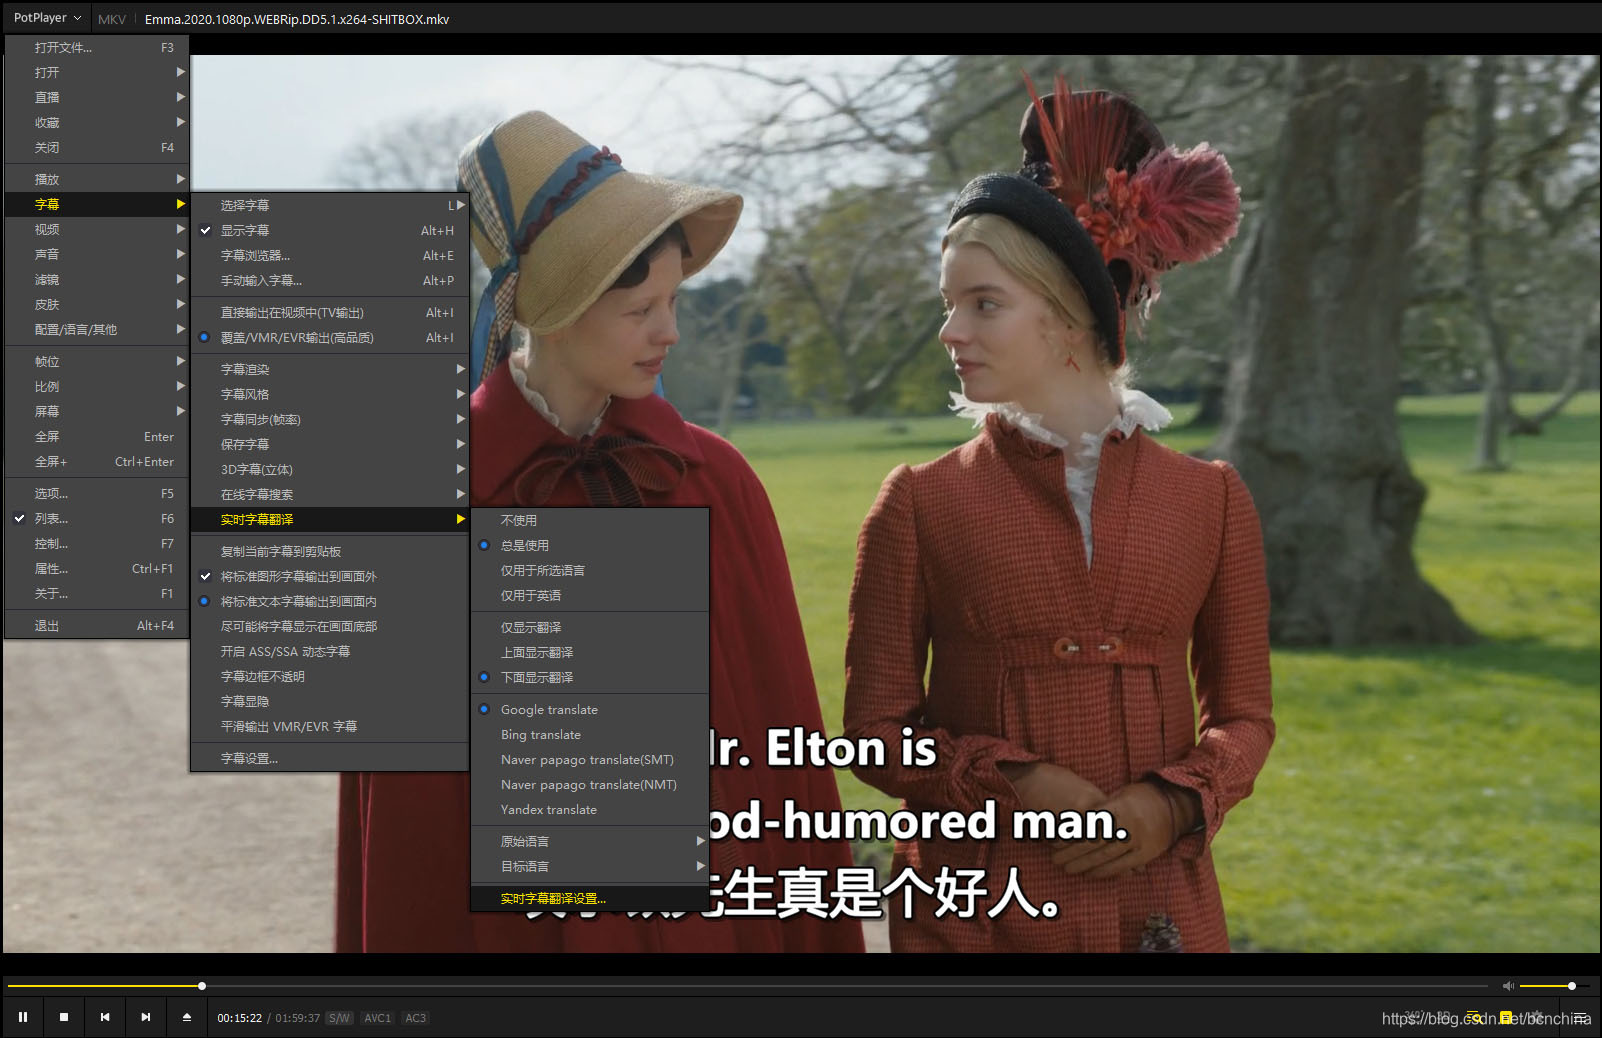The width and height of the screenshot is (1602, 1038).
Task: Jump to previous file button
Action: click(x=105, y=1017)
